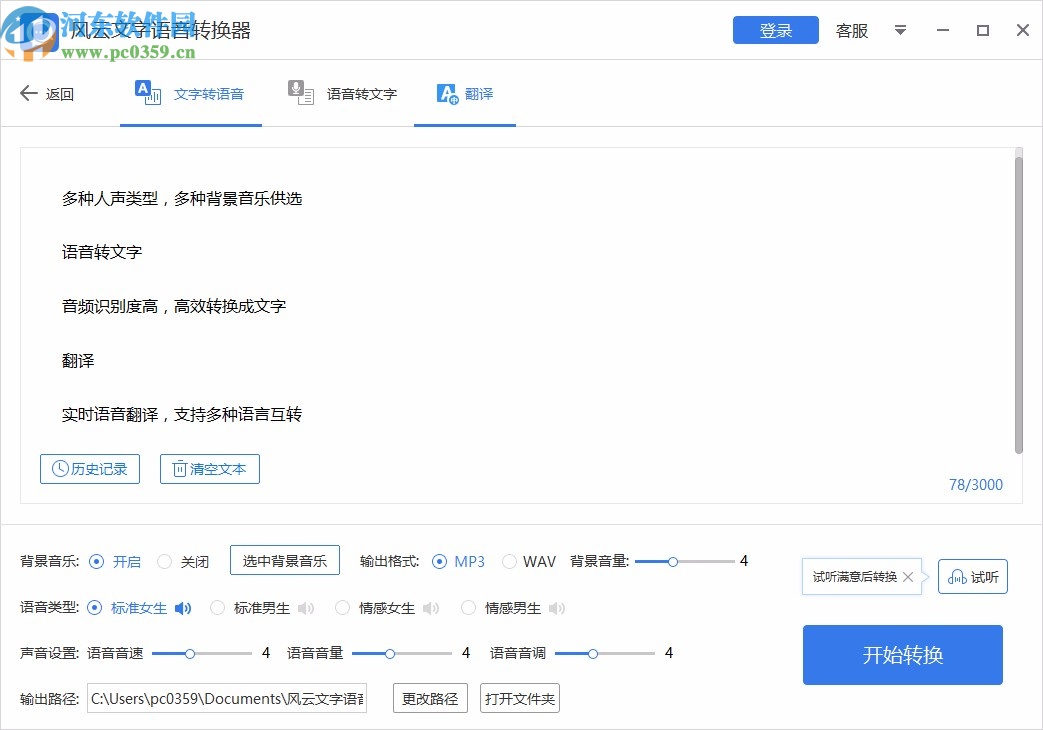Click the headphone 试听 preview icon
The width and height of the screenshot is (1043, 730).
[x=956, y=576]
